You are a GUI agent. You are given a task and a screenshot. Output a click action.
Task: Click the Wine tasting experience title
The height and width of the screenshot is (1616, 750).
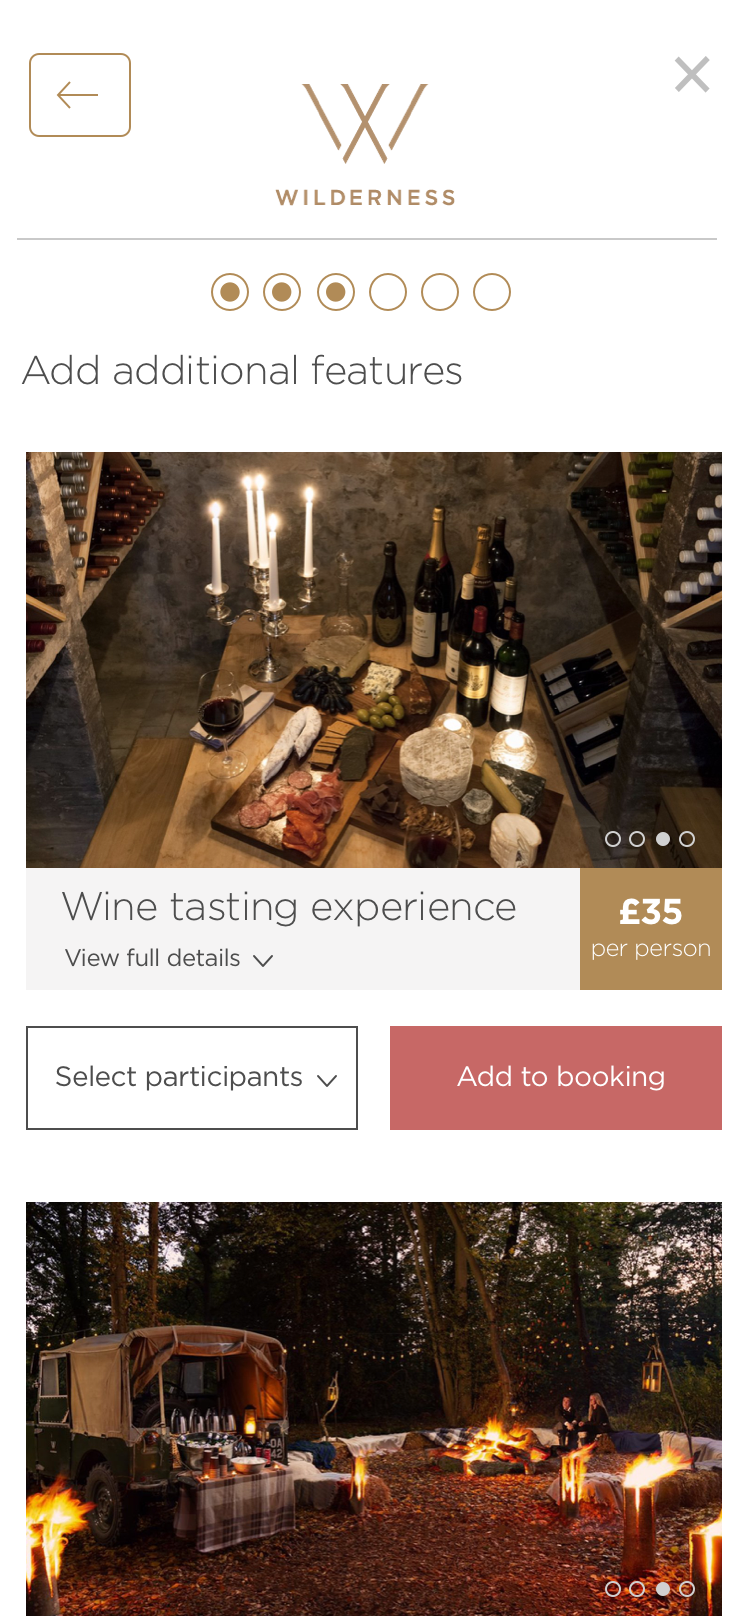coord(289,907)
